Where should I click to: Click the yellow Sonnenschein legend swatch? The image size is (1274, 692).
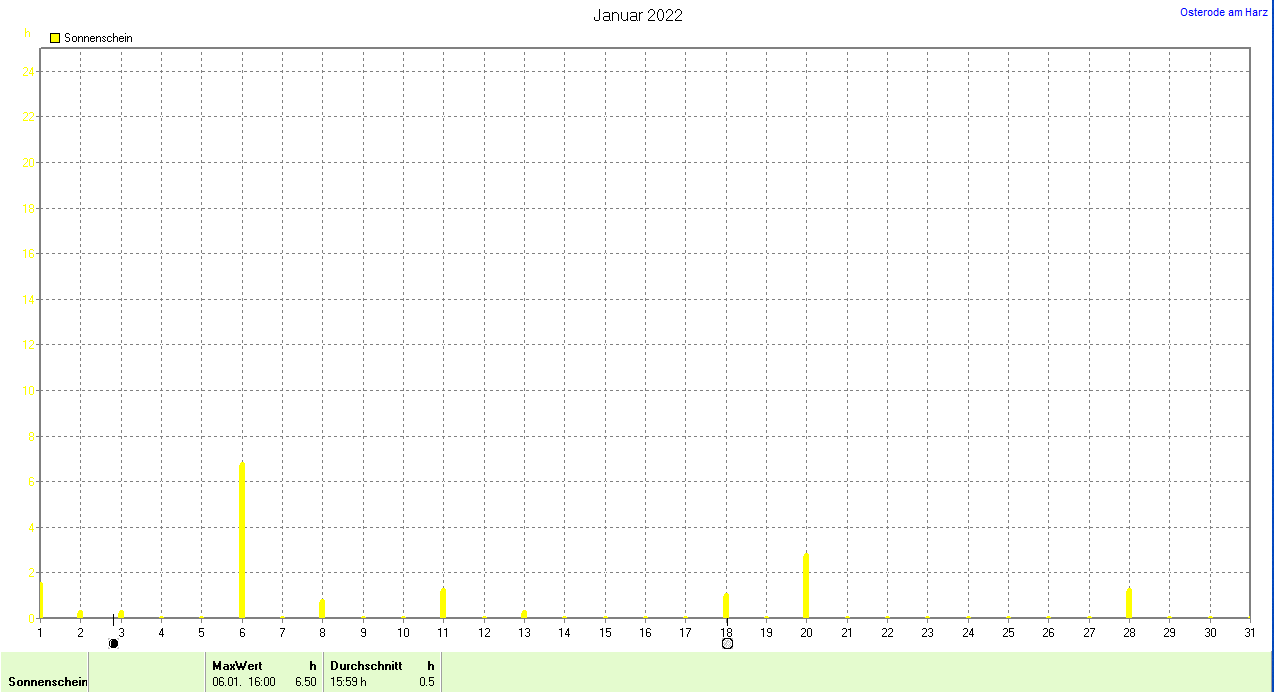55,38
